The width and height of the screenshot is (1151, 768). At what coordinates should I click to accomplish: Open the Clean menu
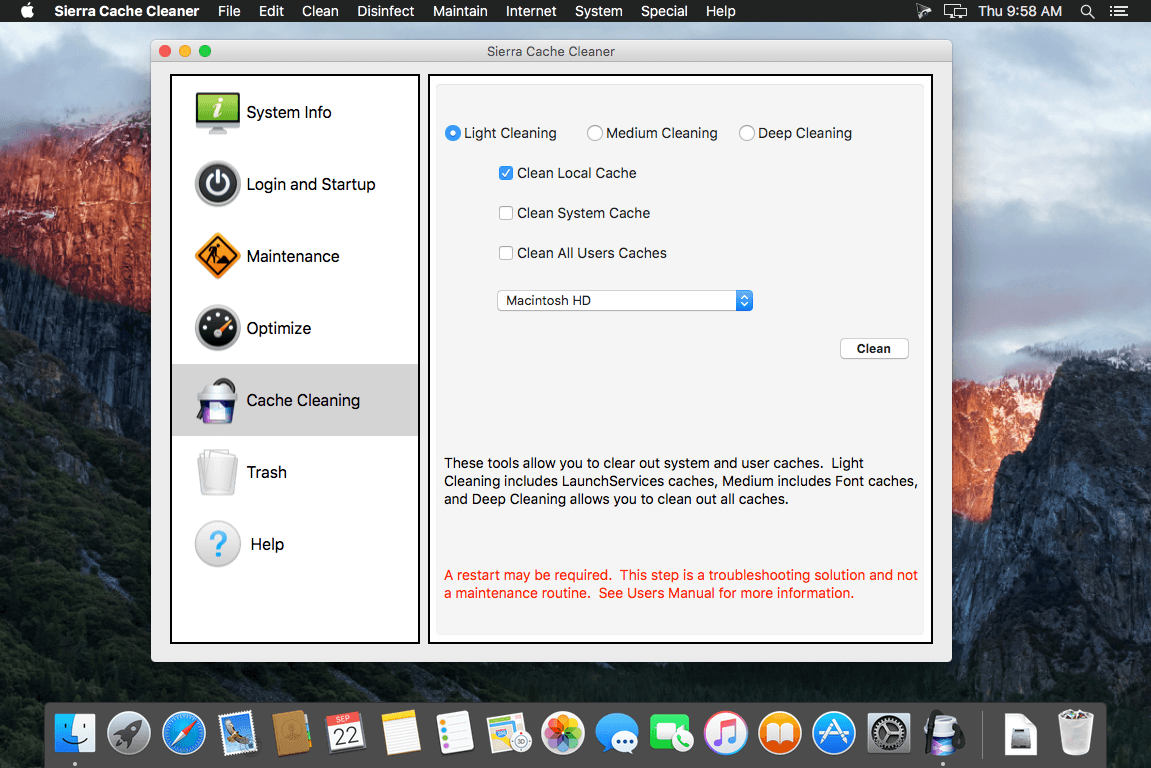tap(320, 11)
